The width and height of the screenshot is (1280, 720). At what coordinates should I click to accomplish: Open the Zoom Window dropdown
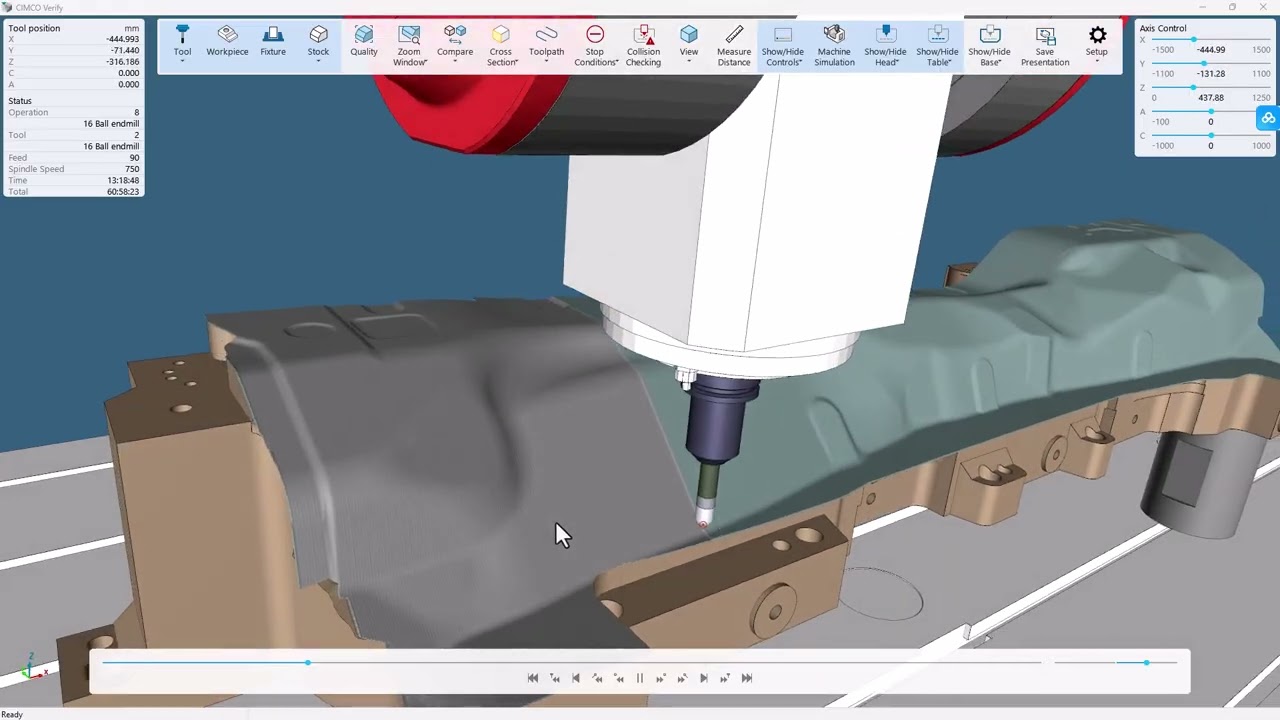409,46
